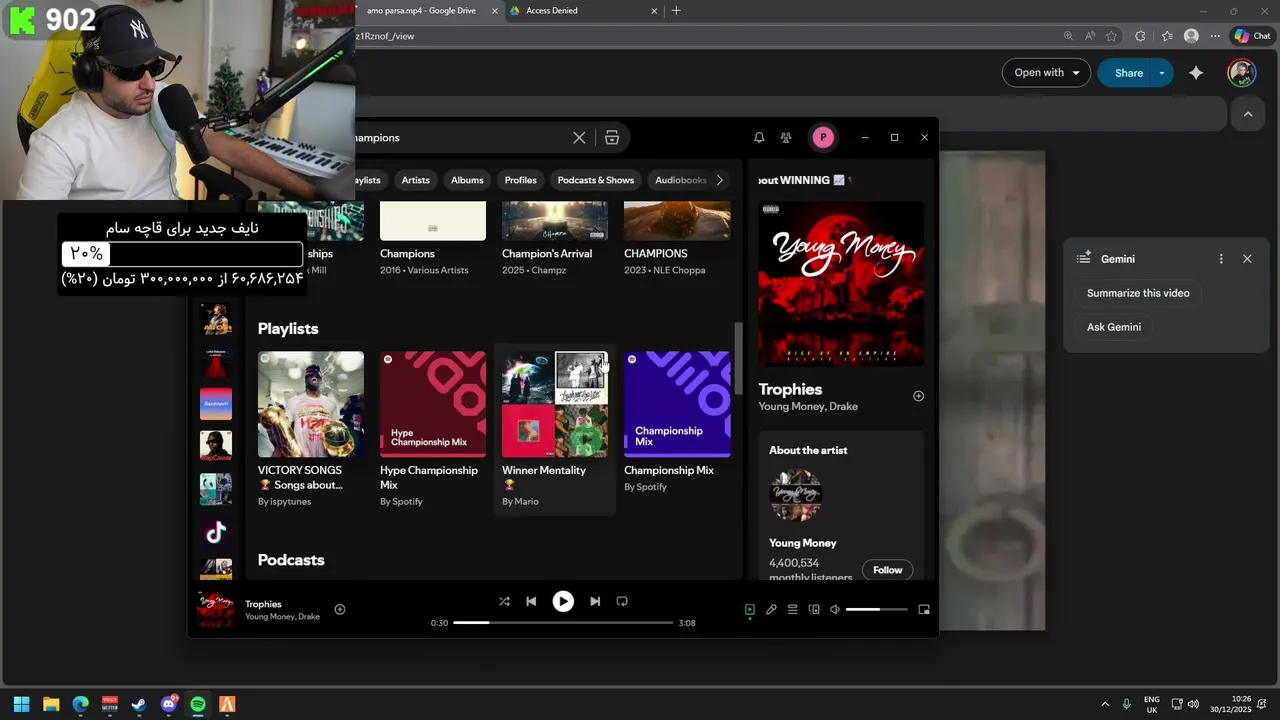Image resolution: width=1280 pixels, height=720 pixels.
Task: Click the Ask Gemini button
Action: click(1114, 327)
